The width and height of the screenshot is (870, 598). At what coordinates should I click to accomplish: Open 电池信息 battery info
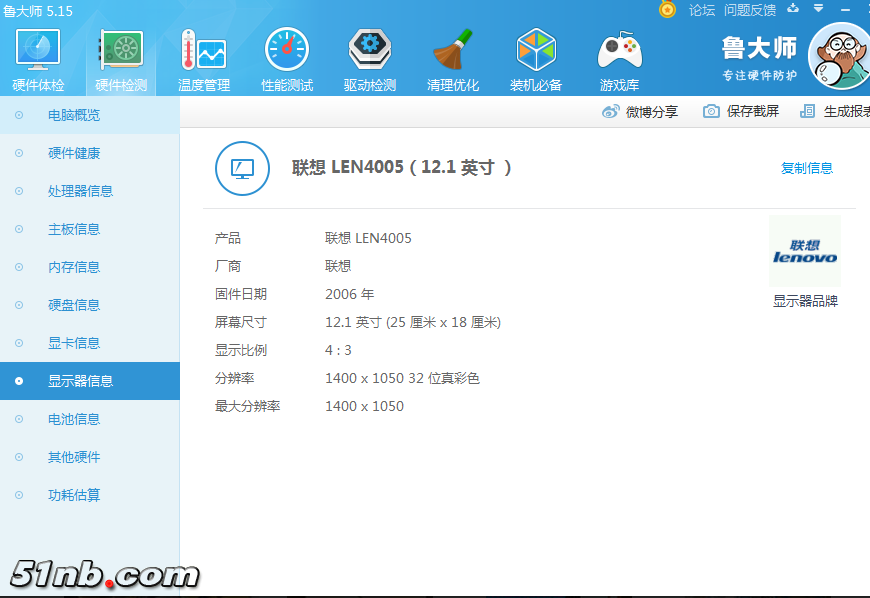(90, 419)
